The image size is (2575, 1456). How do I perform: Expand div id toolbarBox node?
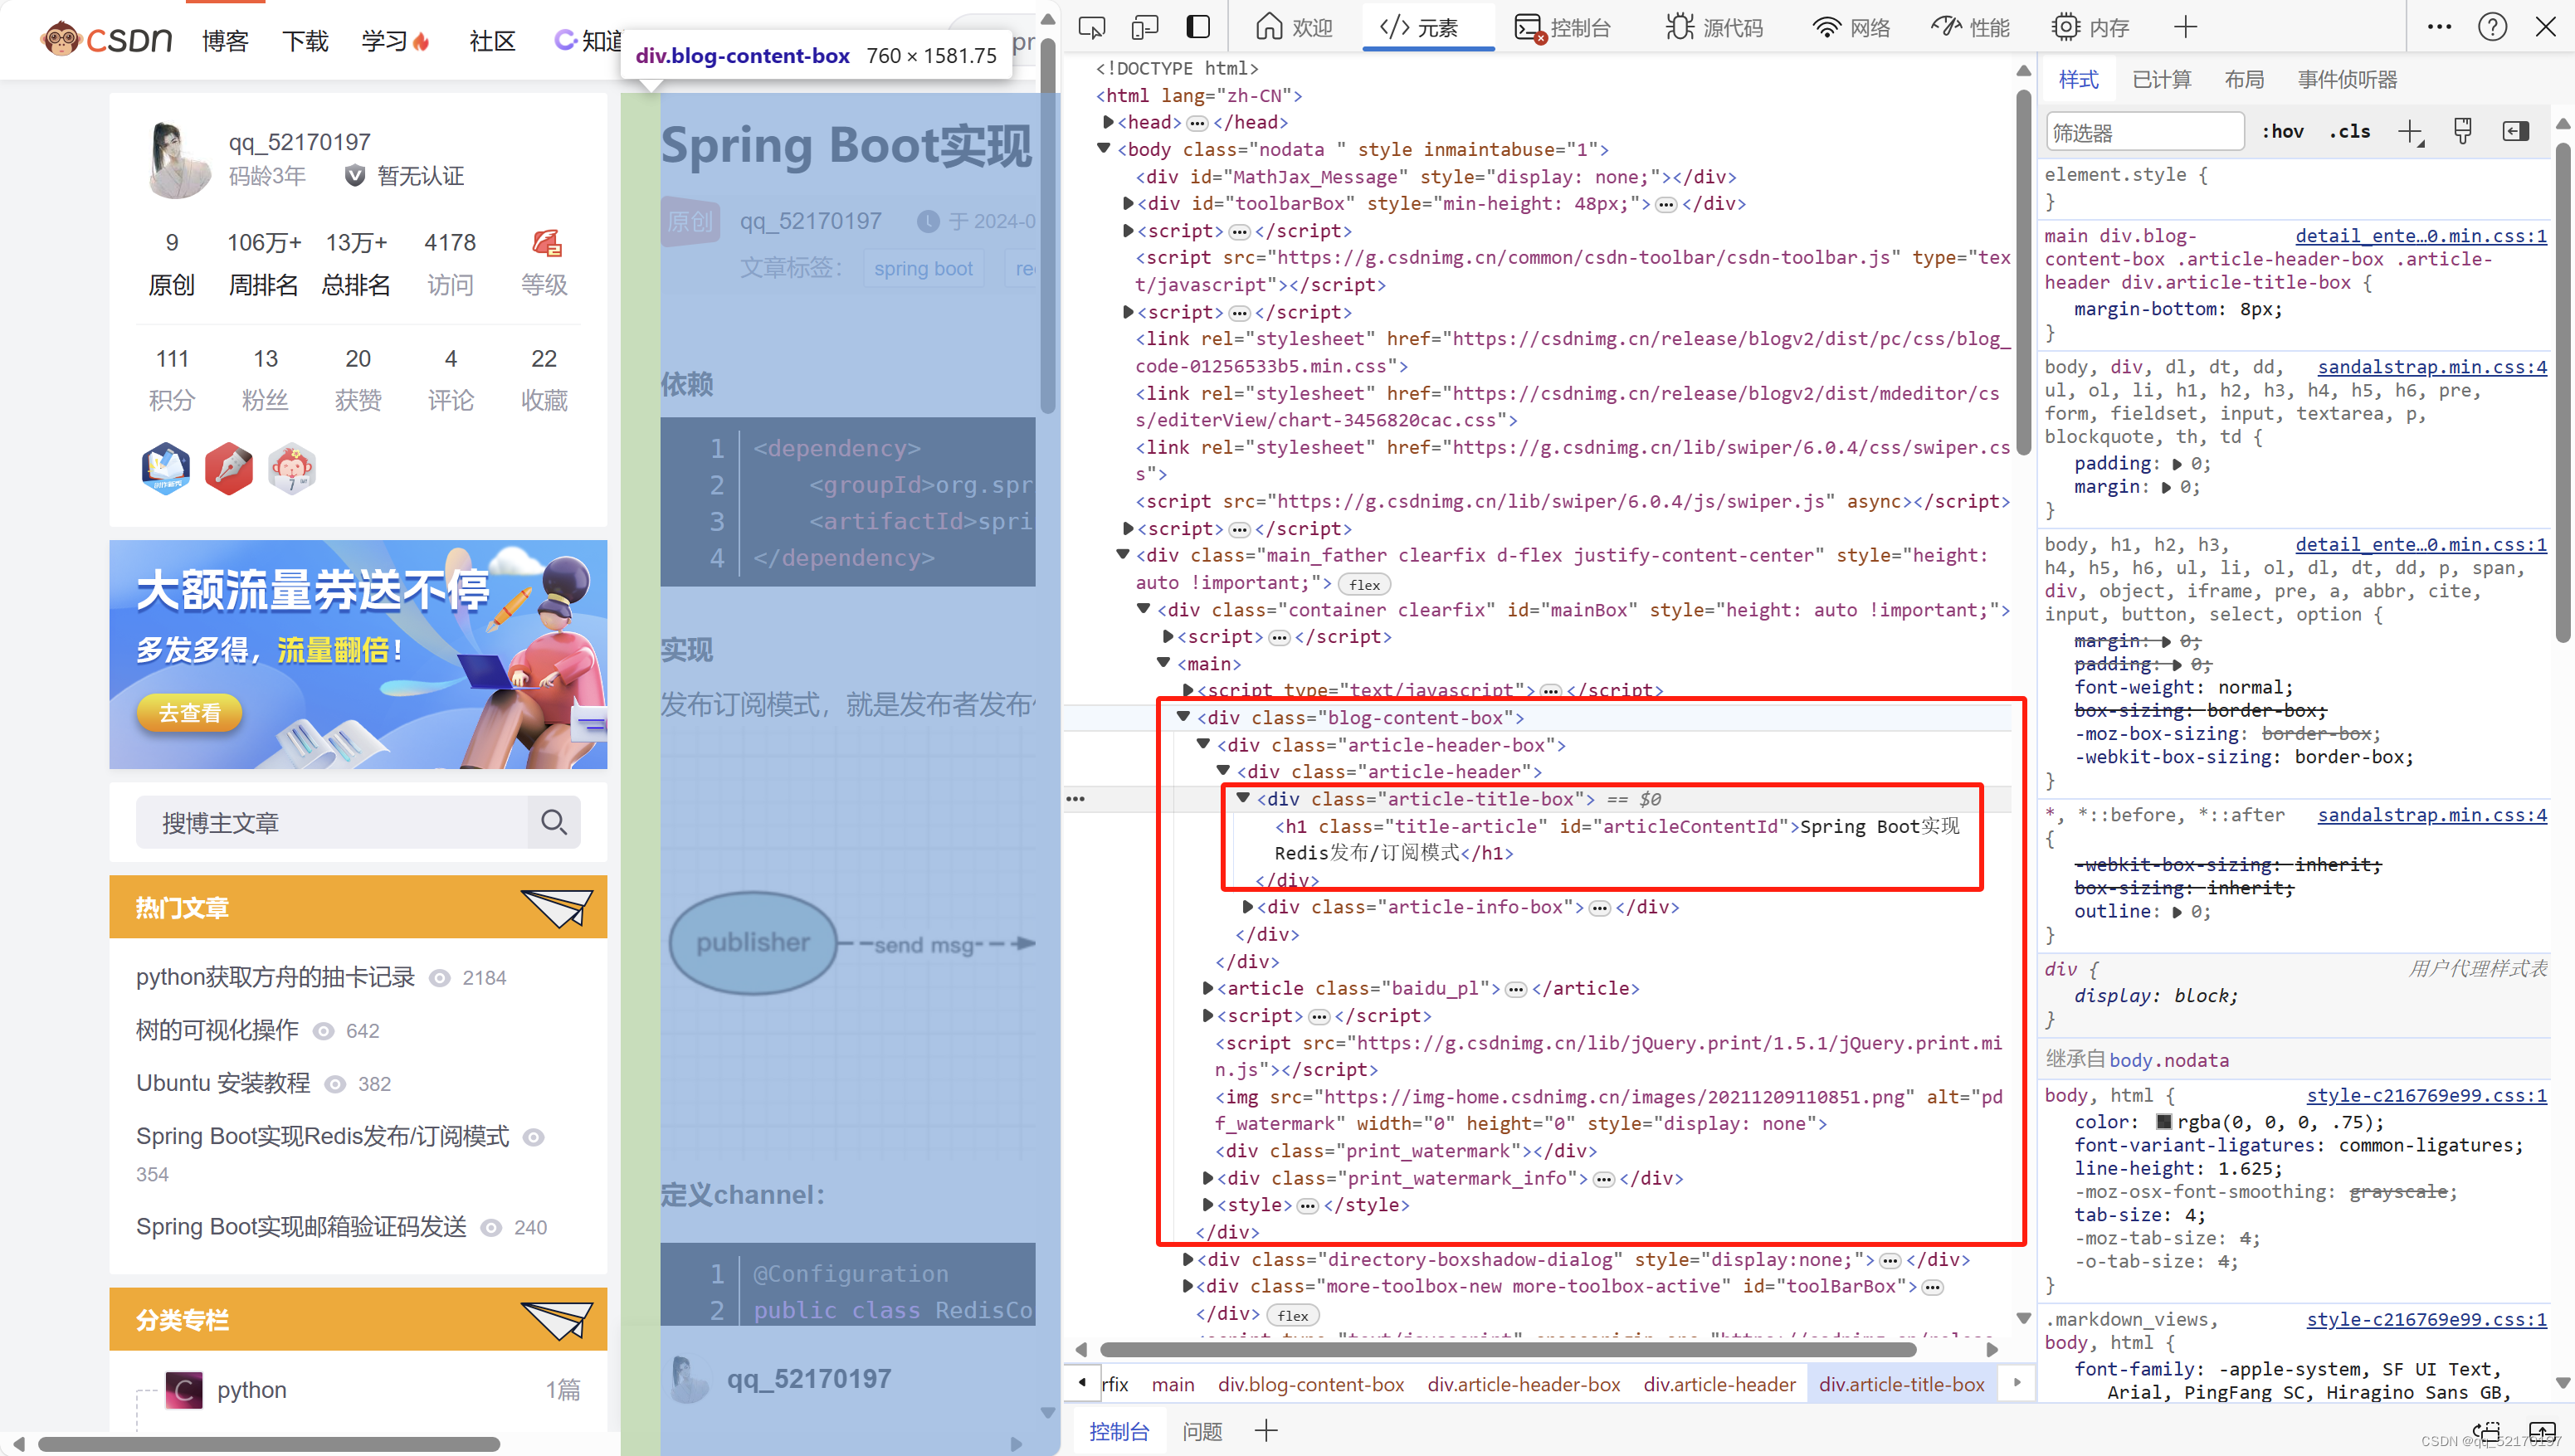[1128, 203]
